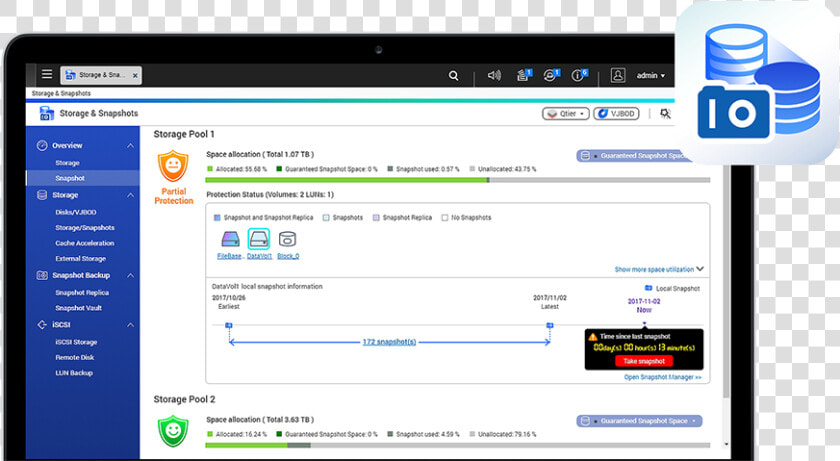Open Storage Pool 2 Guaranteed Snapshot Space dropdown
The height and width of the screenshot is (461, 840).
[x=639, y=421]
